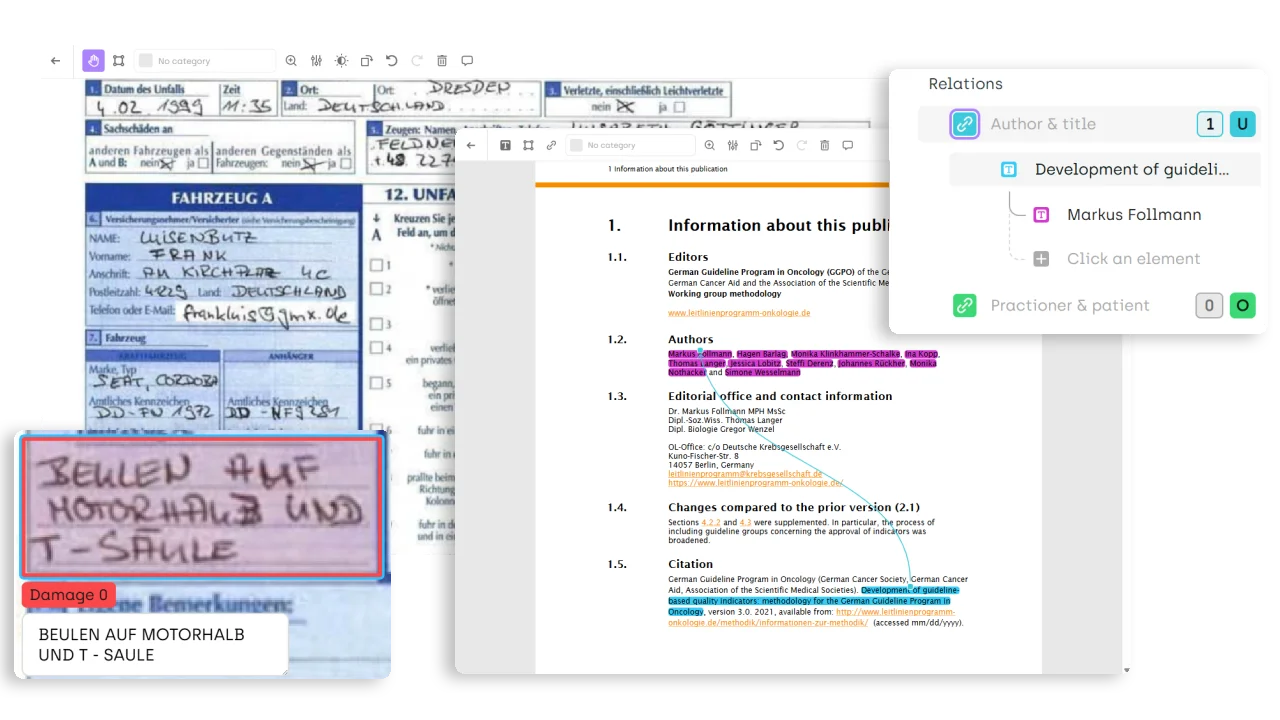Select the Development of guideli… relation entry
Image resolution: width=1280 pixels, height=720 pixels.
tap(1104, 169)
